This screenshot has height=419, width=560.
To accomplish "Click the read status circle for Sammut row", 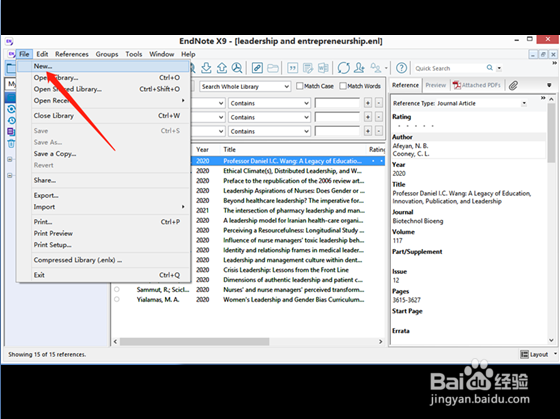I will (117, 289).
